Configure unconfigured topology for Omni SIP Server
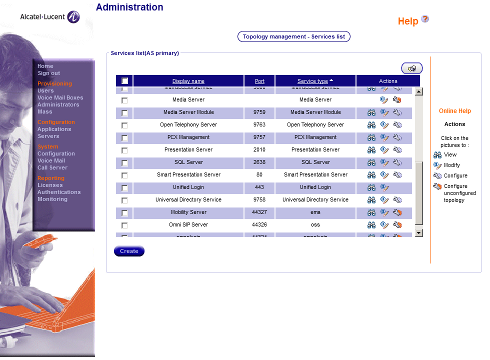Viewport: 490px width, 360px height. [x=397, y=225]
